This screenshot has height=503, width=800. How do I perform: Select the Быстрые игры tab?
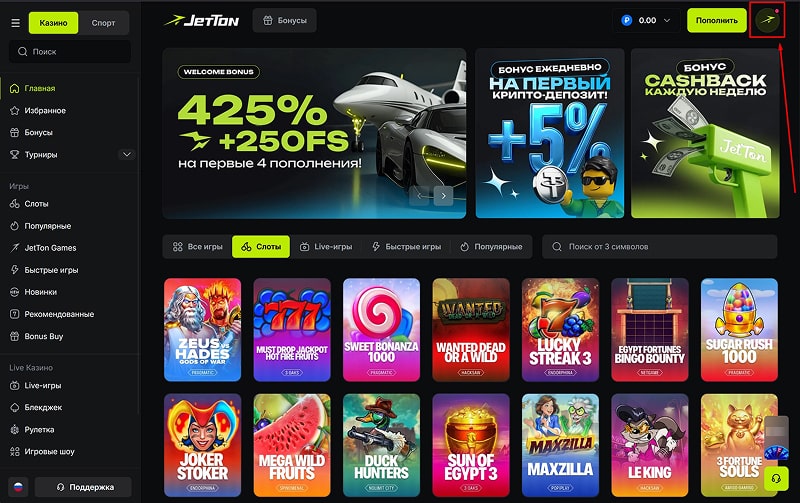pos(407,246)
